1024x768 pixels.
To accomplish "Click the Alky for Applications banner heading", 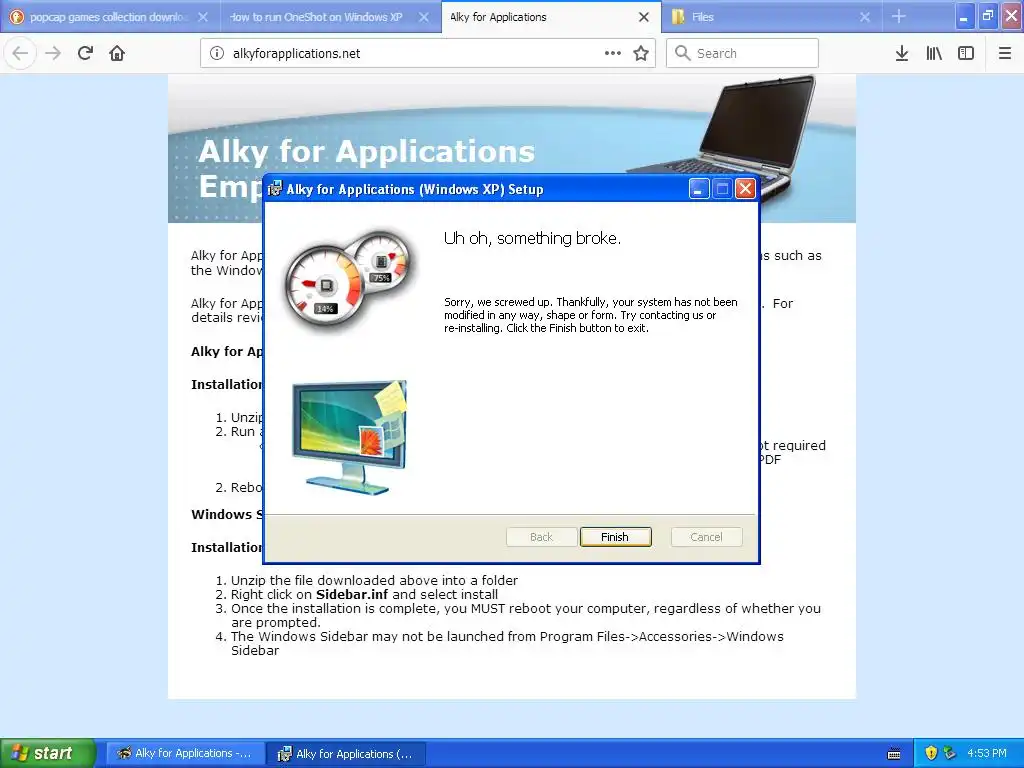I will tap(366, 152).
